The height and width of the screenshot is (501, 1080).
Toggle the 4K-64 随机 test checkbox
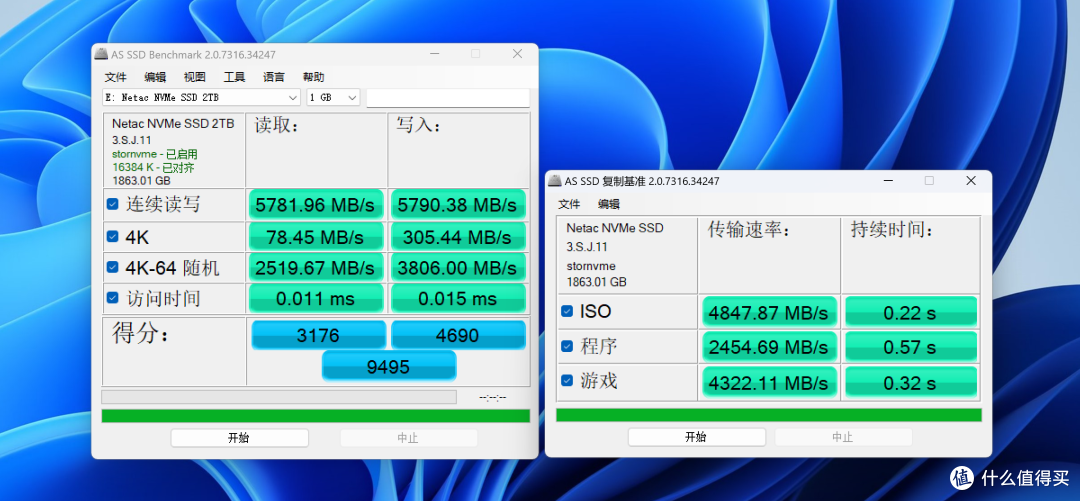coord(113,267)
